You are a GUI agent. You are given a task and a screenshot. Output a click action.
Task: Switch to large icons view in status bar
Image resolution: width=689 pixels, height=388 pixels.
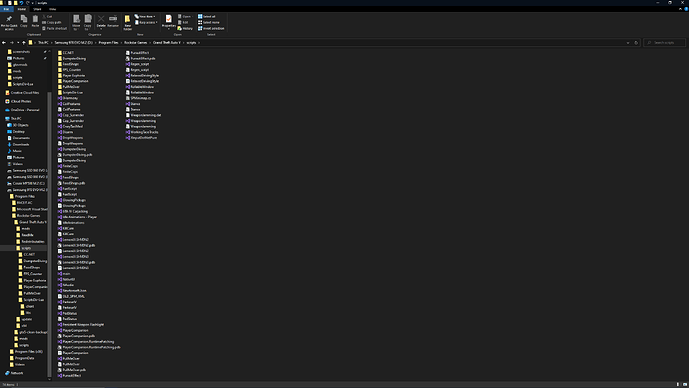(x=685, y=384)
